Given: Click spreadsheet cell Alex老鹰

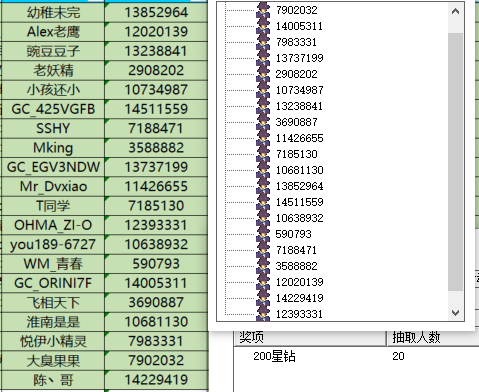Looking at the screenshot, I should [x=53, y=32].
